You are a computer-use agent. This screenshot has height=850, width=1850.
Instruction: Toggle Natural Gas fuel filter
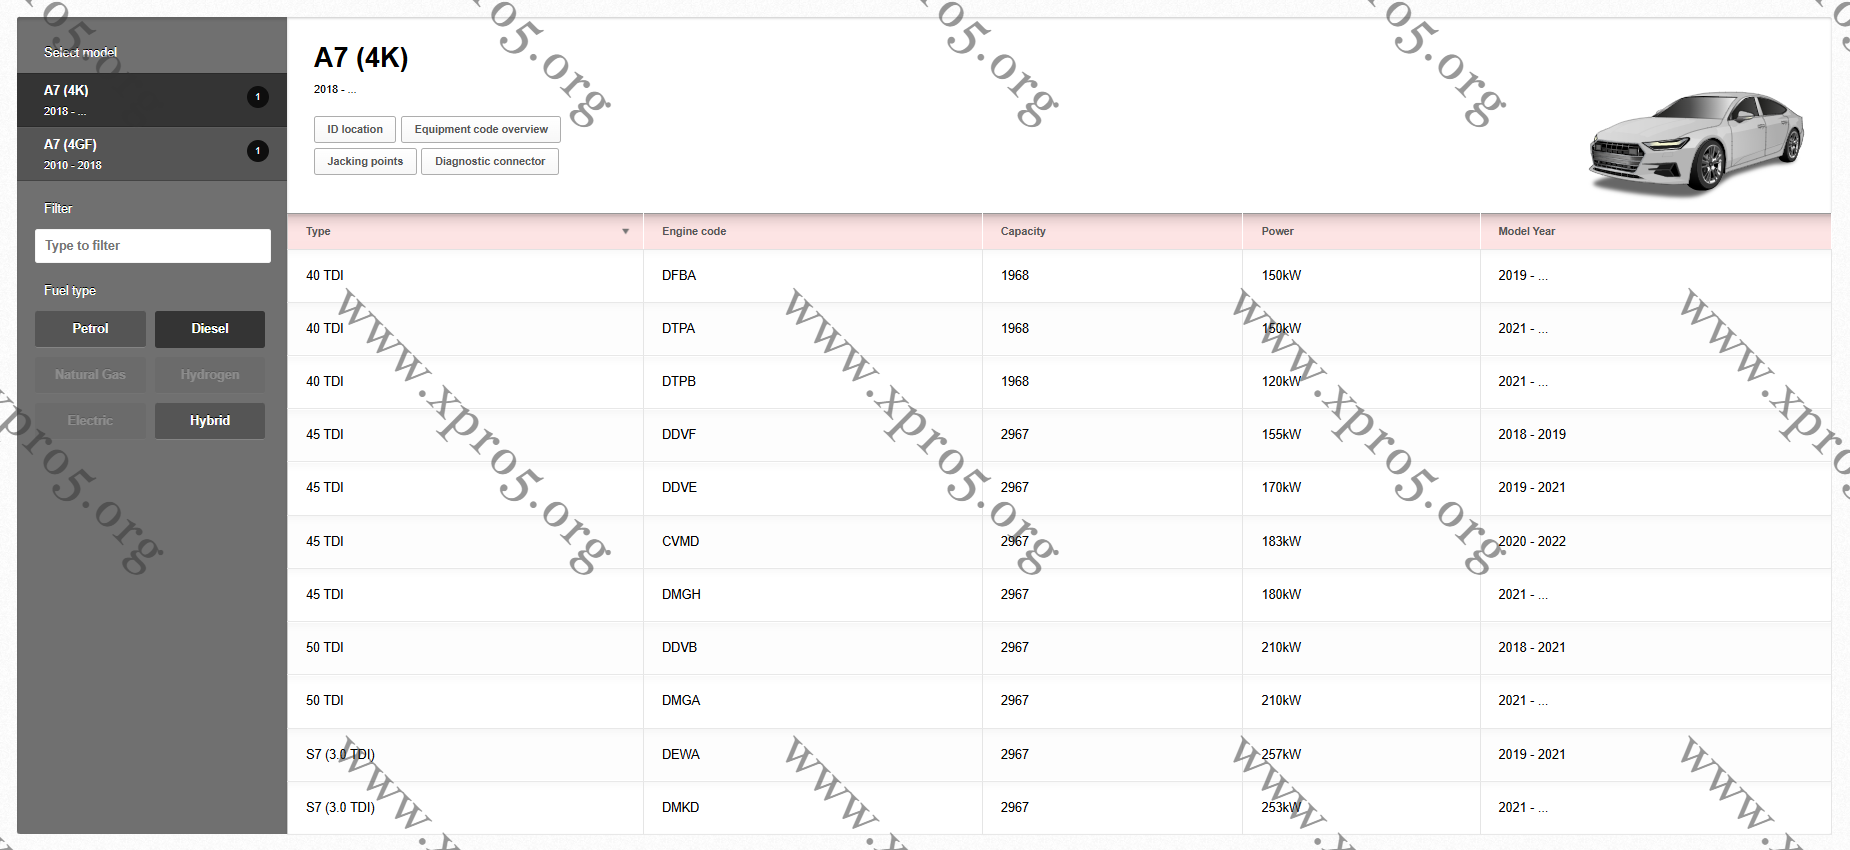point(90,375)
